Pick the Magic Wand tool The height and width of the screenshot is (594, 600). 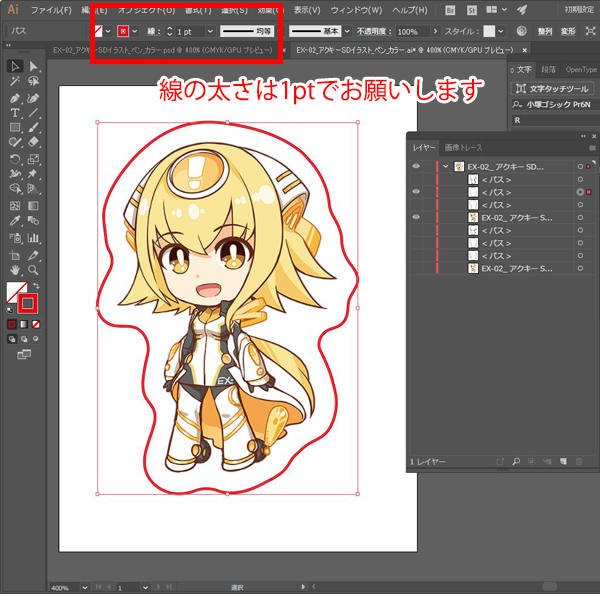(x=15, y=81)
